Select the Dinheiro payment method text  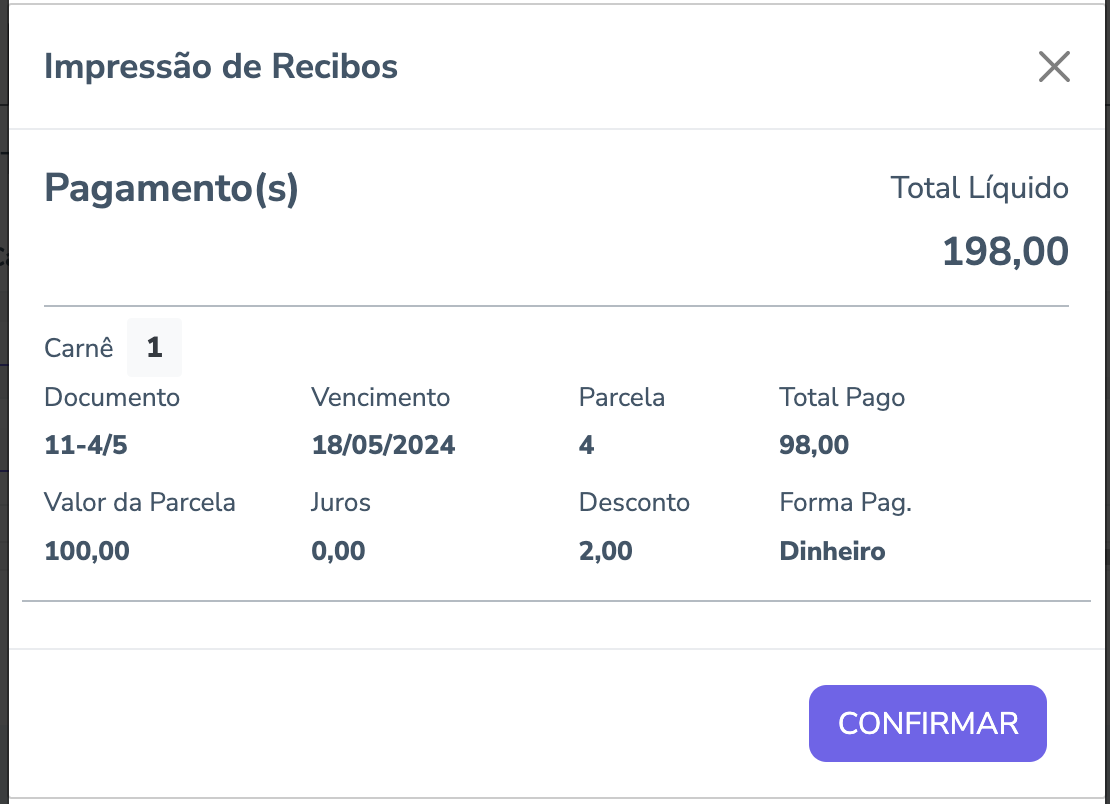tap(832, 551)
